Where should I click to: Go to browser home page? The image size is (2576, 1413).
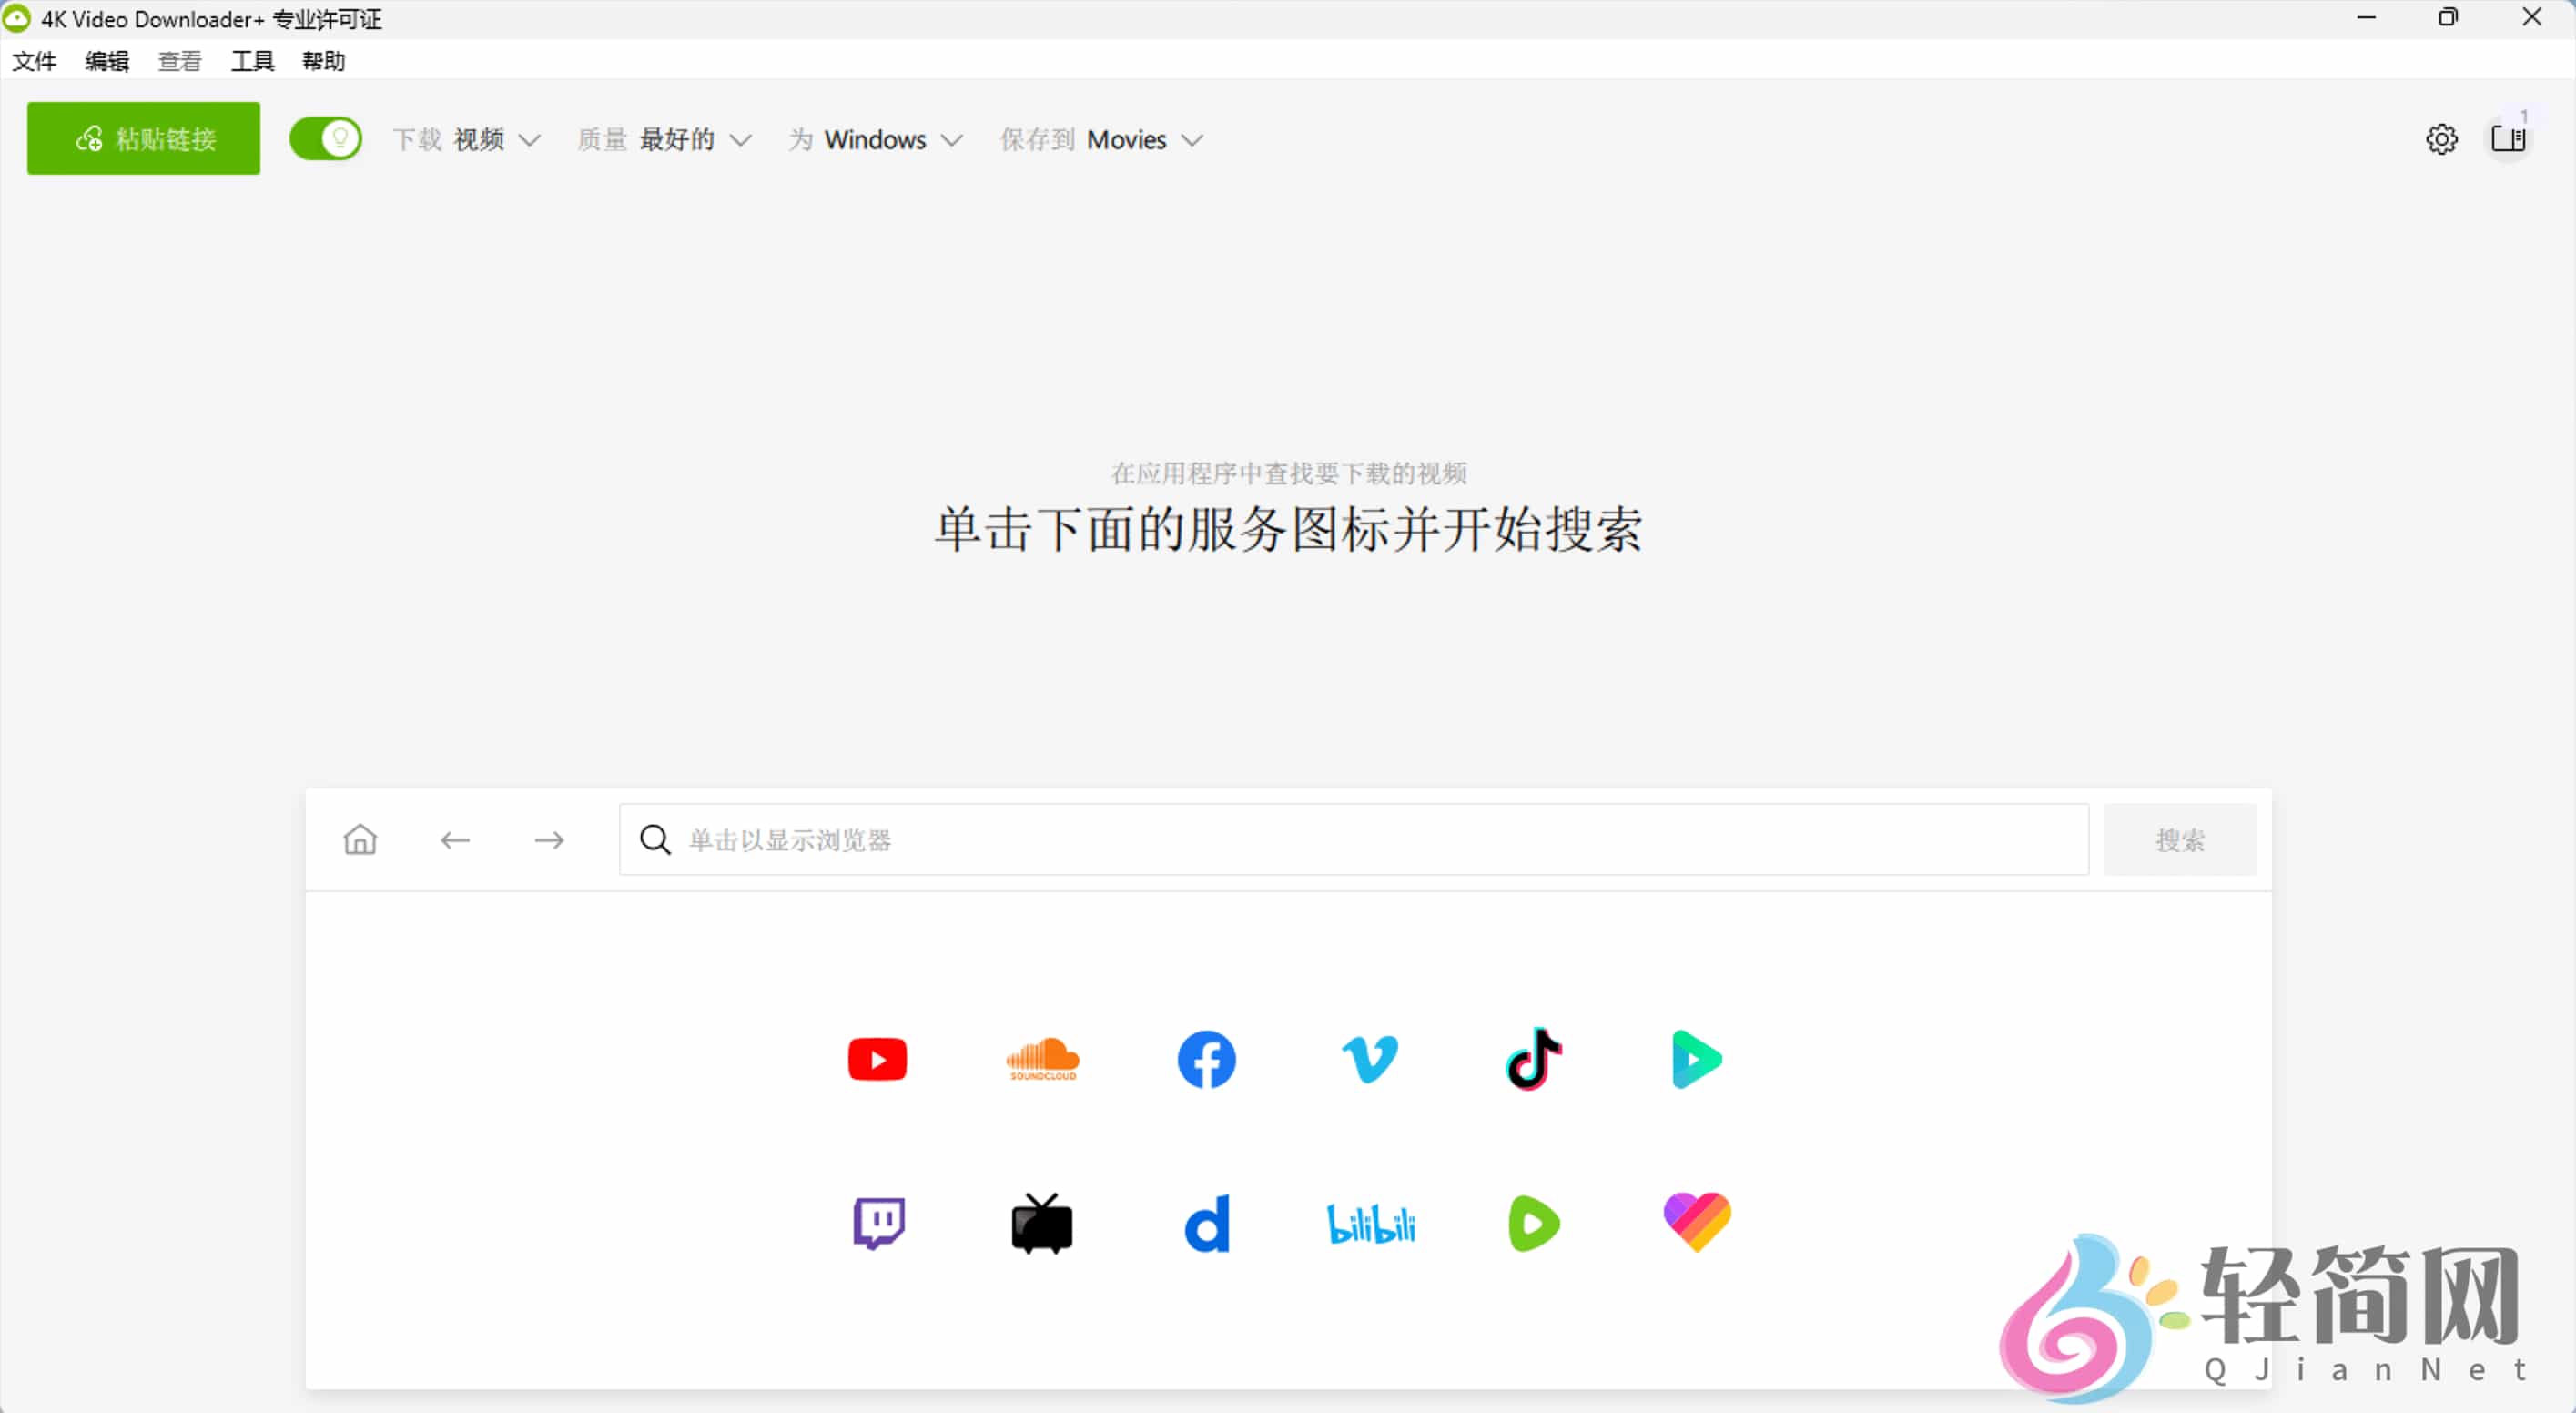tap(359, 840)
